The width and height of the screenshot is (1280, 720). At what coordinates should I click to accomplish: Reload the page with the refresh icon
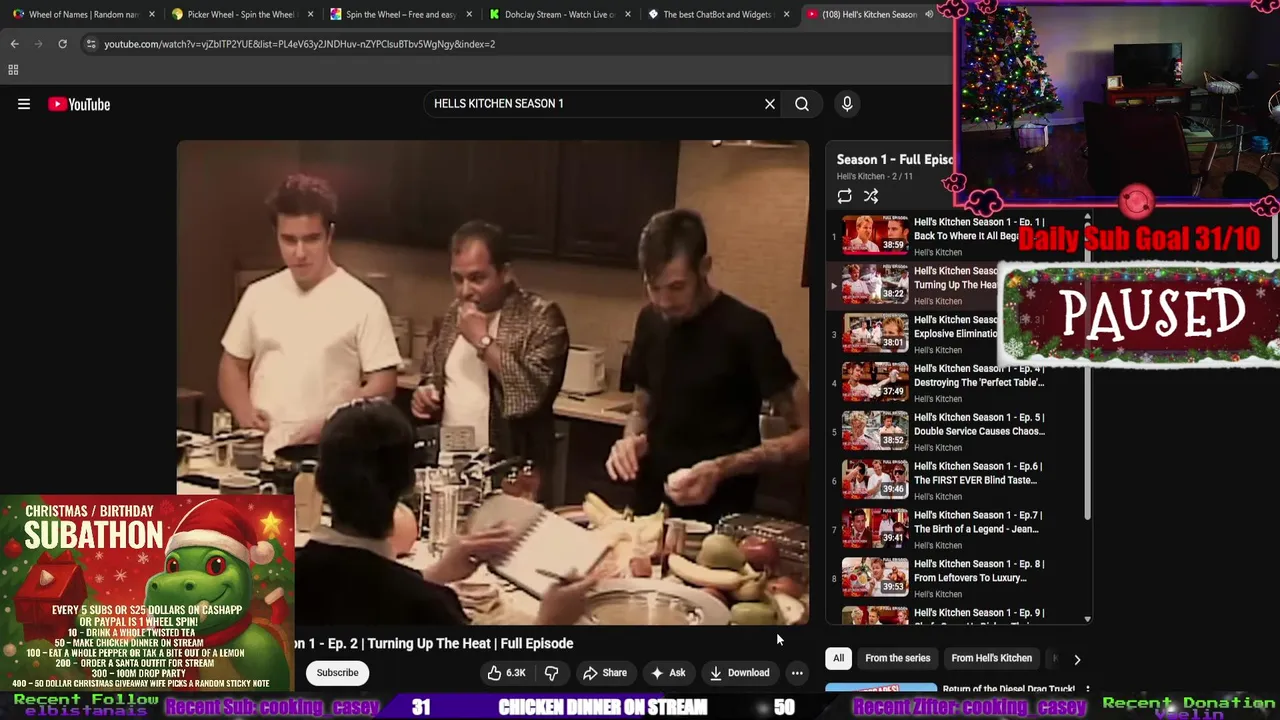coord(62,44)
